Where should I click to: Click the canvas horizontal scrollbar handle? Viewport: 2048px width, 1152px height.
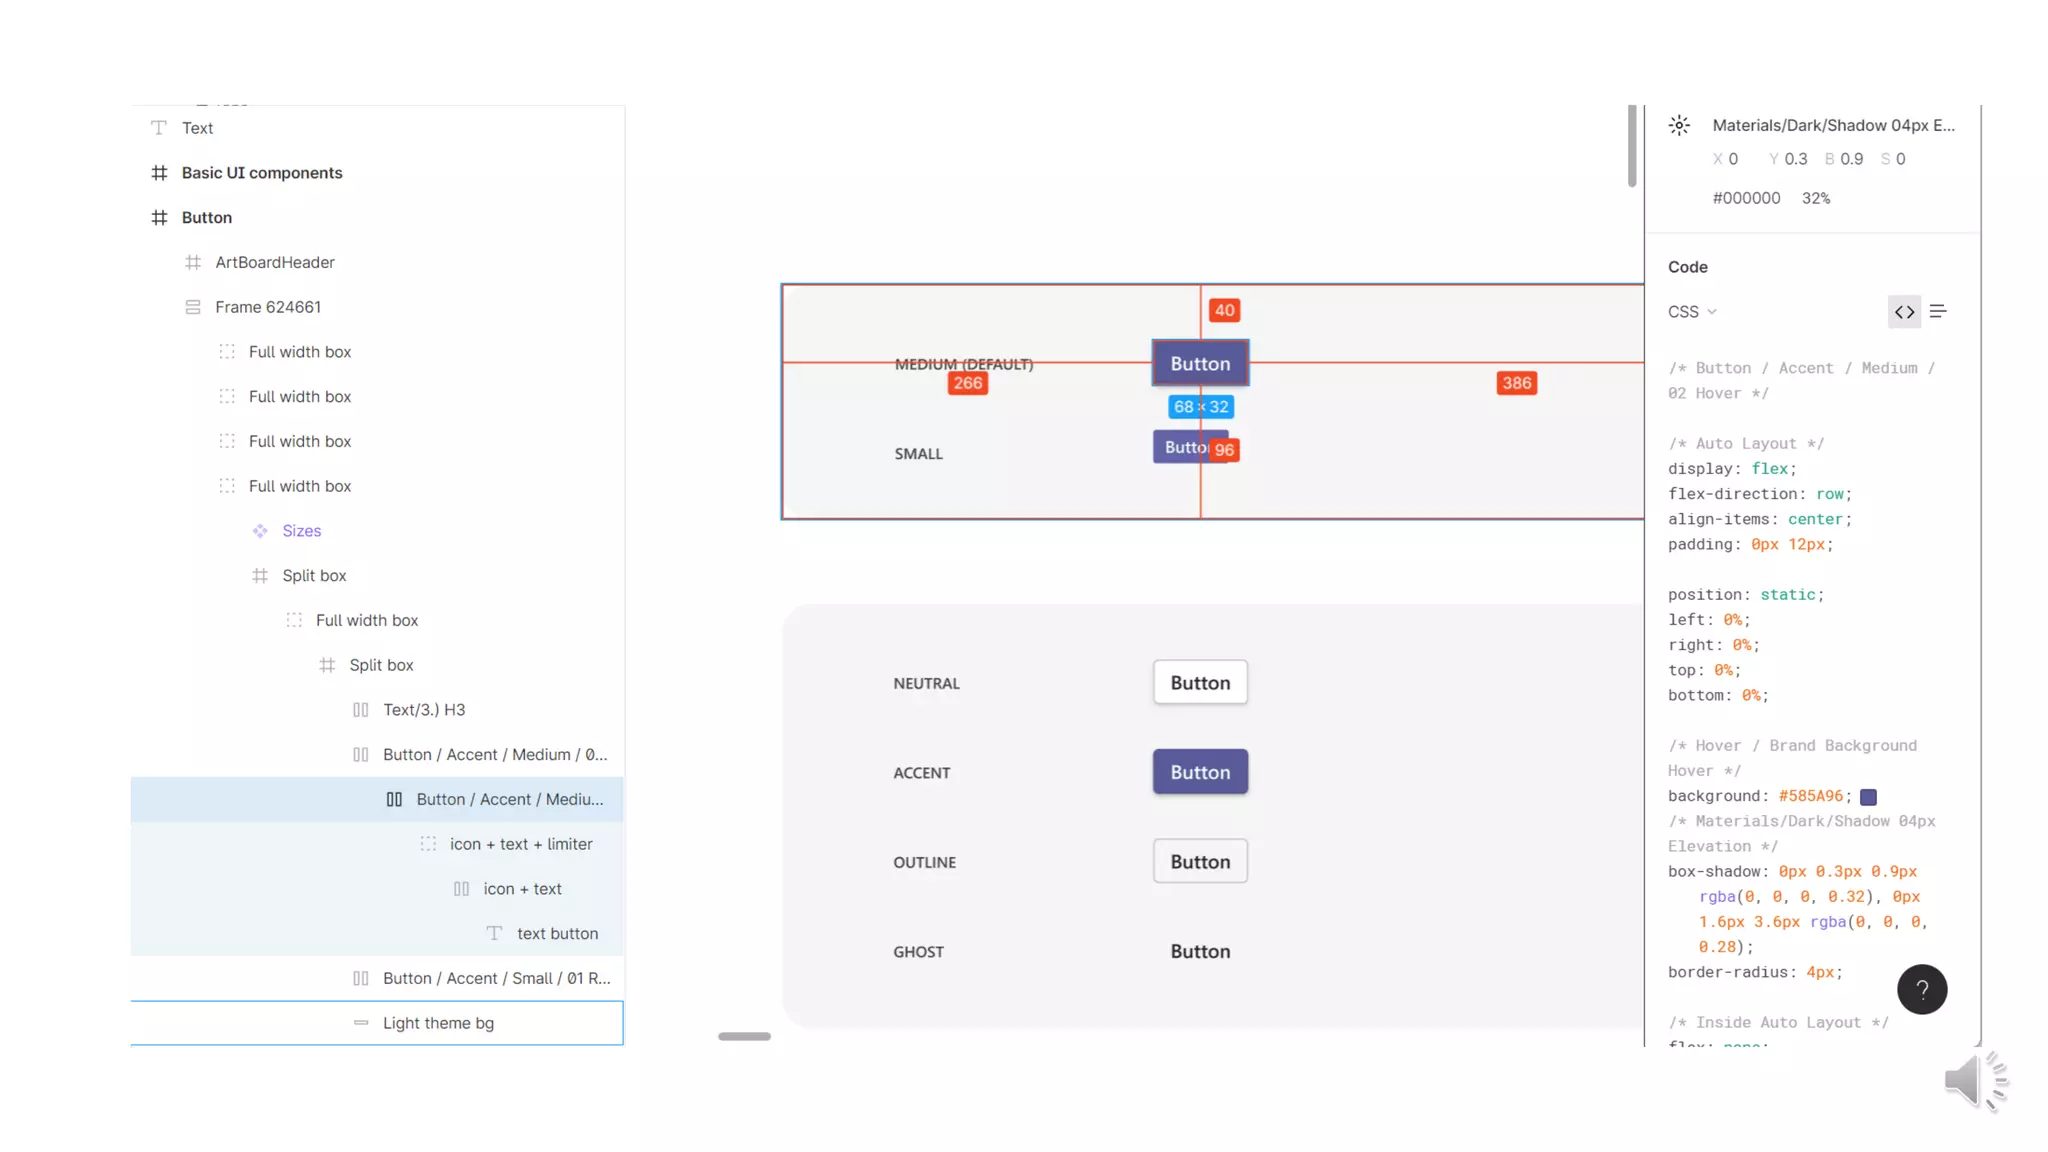pyautogui.click(x=744, y=1037)
